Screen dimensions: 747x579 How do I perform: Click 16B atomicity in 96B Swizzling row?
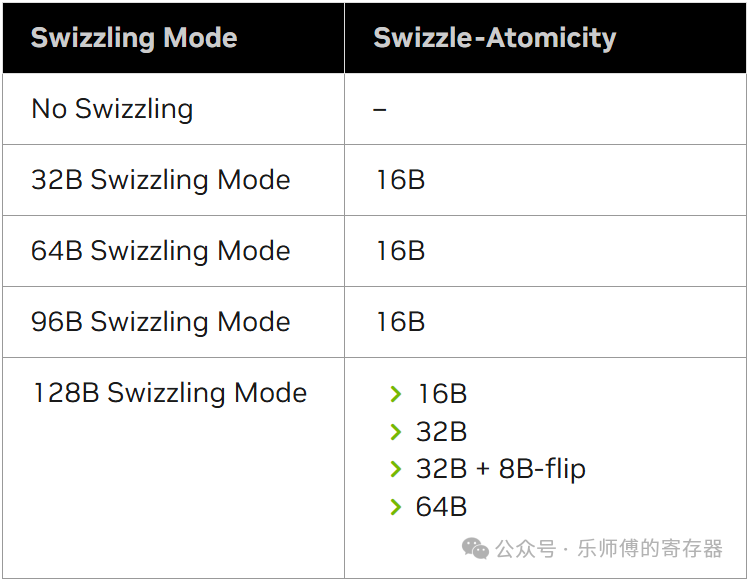(x=400, y=322)
